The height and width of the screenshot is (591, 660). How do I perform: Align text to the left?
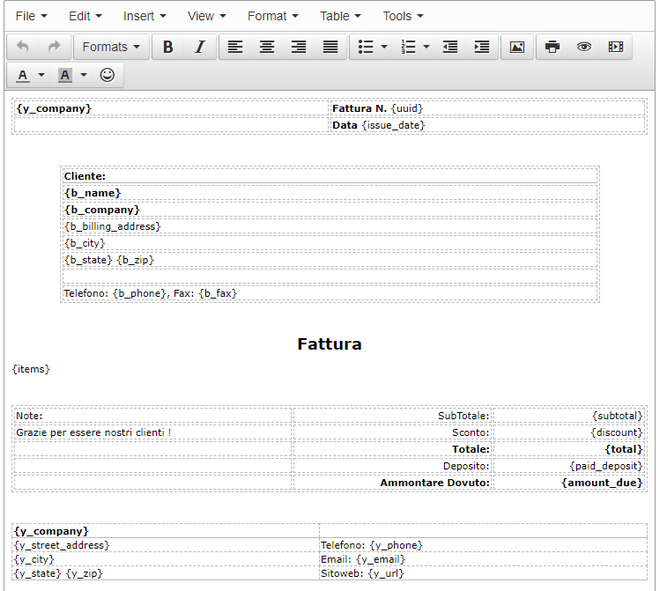coord(235,47)
